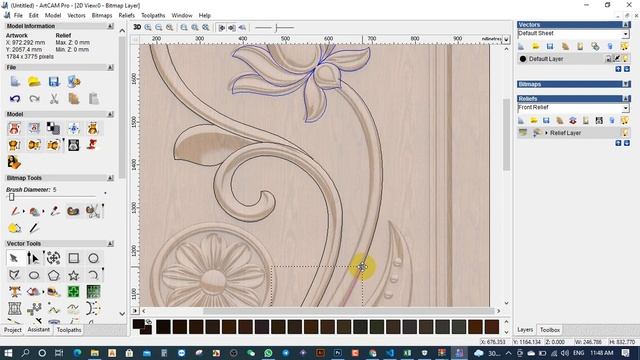Click the Cut scissors icon

[x=54, y=98]
